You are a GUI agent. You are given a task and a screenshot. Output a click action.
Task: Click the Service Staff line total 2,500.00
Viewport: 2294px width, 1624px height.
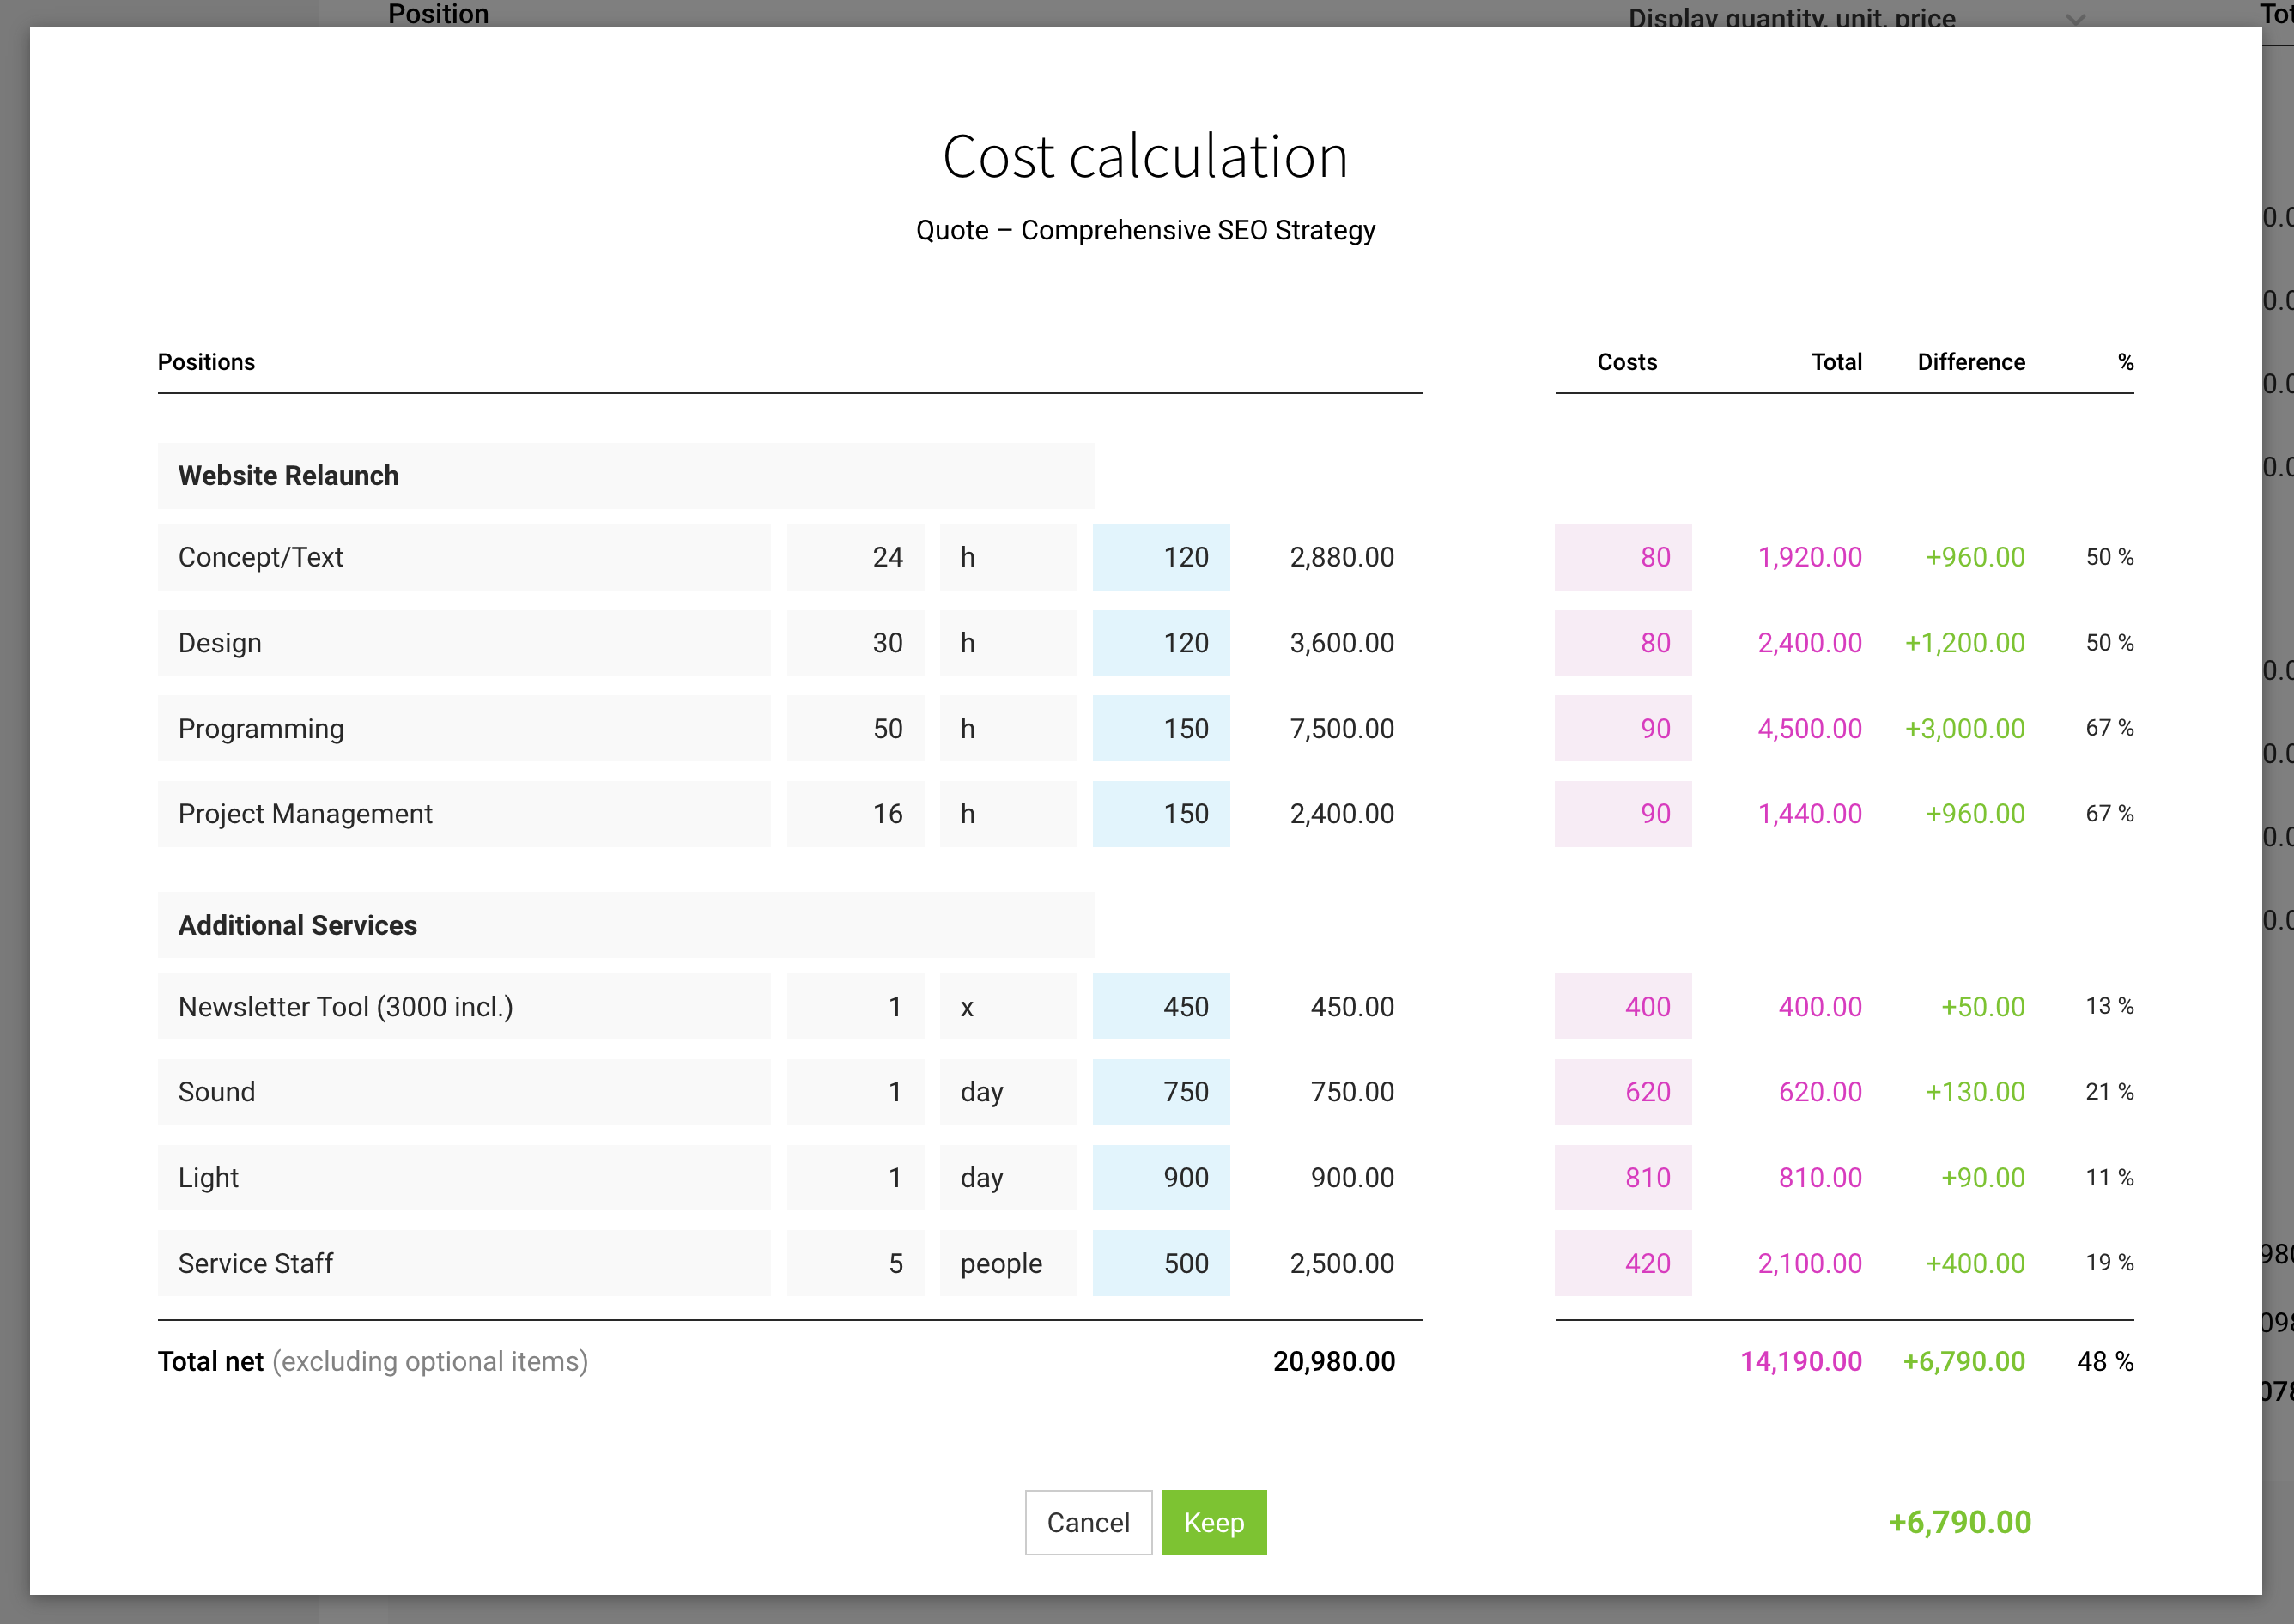1342,1263
